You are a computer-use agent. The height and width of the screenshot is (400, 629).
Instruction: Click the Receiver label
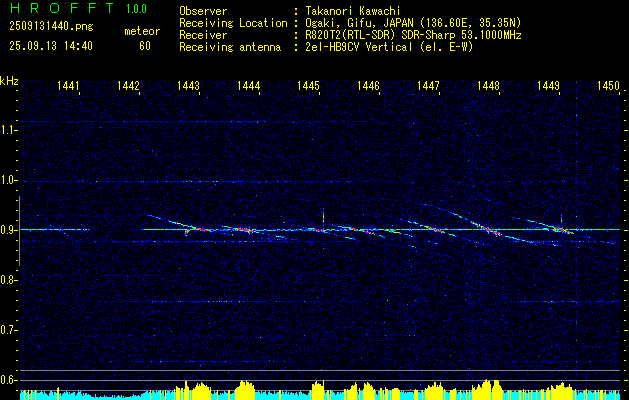[x=203, y=35]
